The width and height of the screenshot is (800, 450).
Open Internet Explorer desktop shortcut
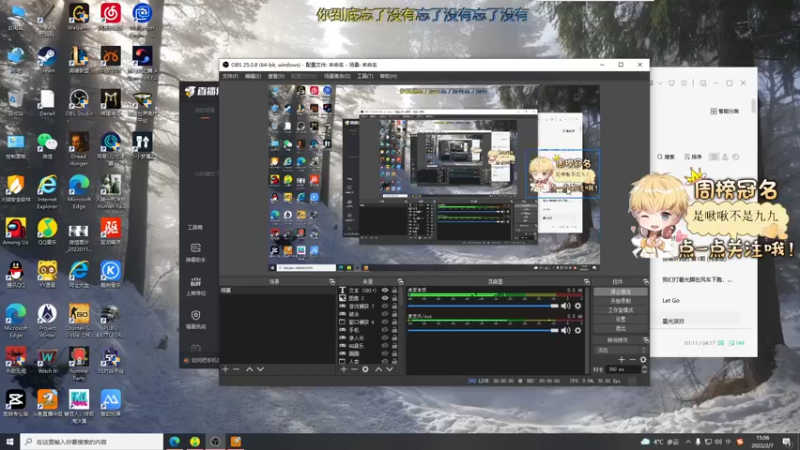pos(47,191)
